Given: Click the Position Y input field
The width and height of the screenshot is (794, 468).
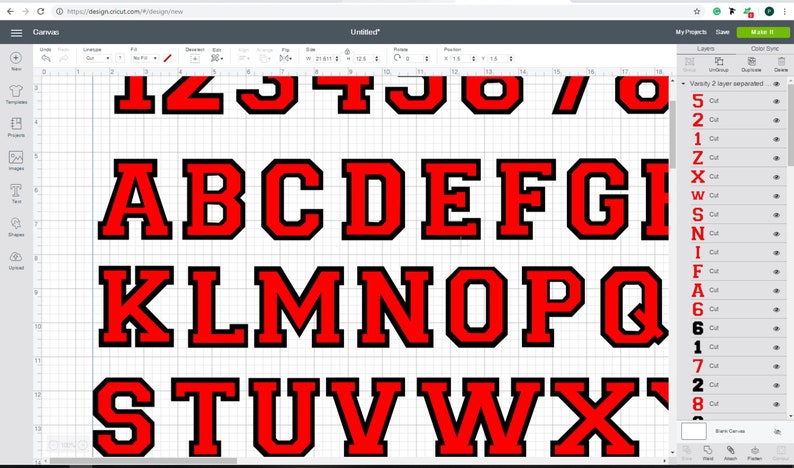Looking at the screenshot, I should click(498, 59).
